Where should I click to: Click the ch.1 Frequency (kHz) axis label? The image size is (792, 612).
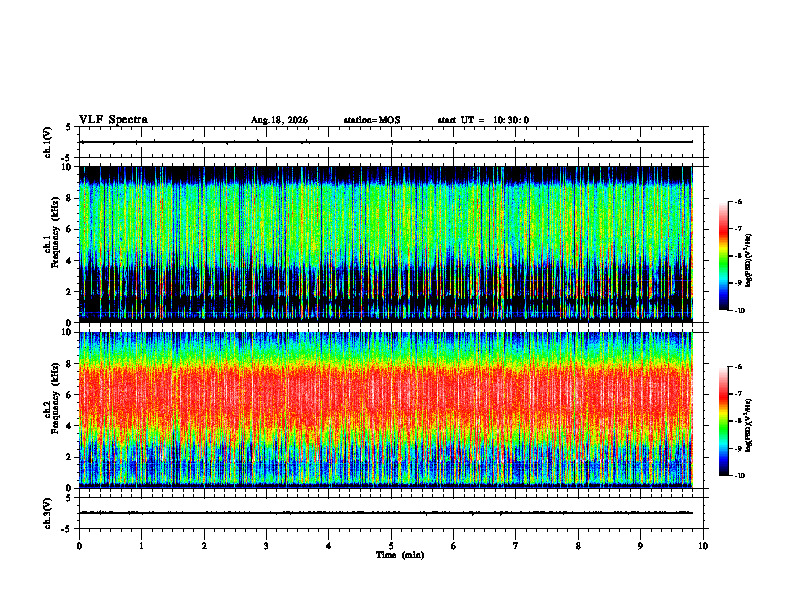[52, 244]
